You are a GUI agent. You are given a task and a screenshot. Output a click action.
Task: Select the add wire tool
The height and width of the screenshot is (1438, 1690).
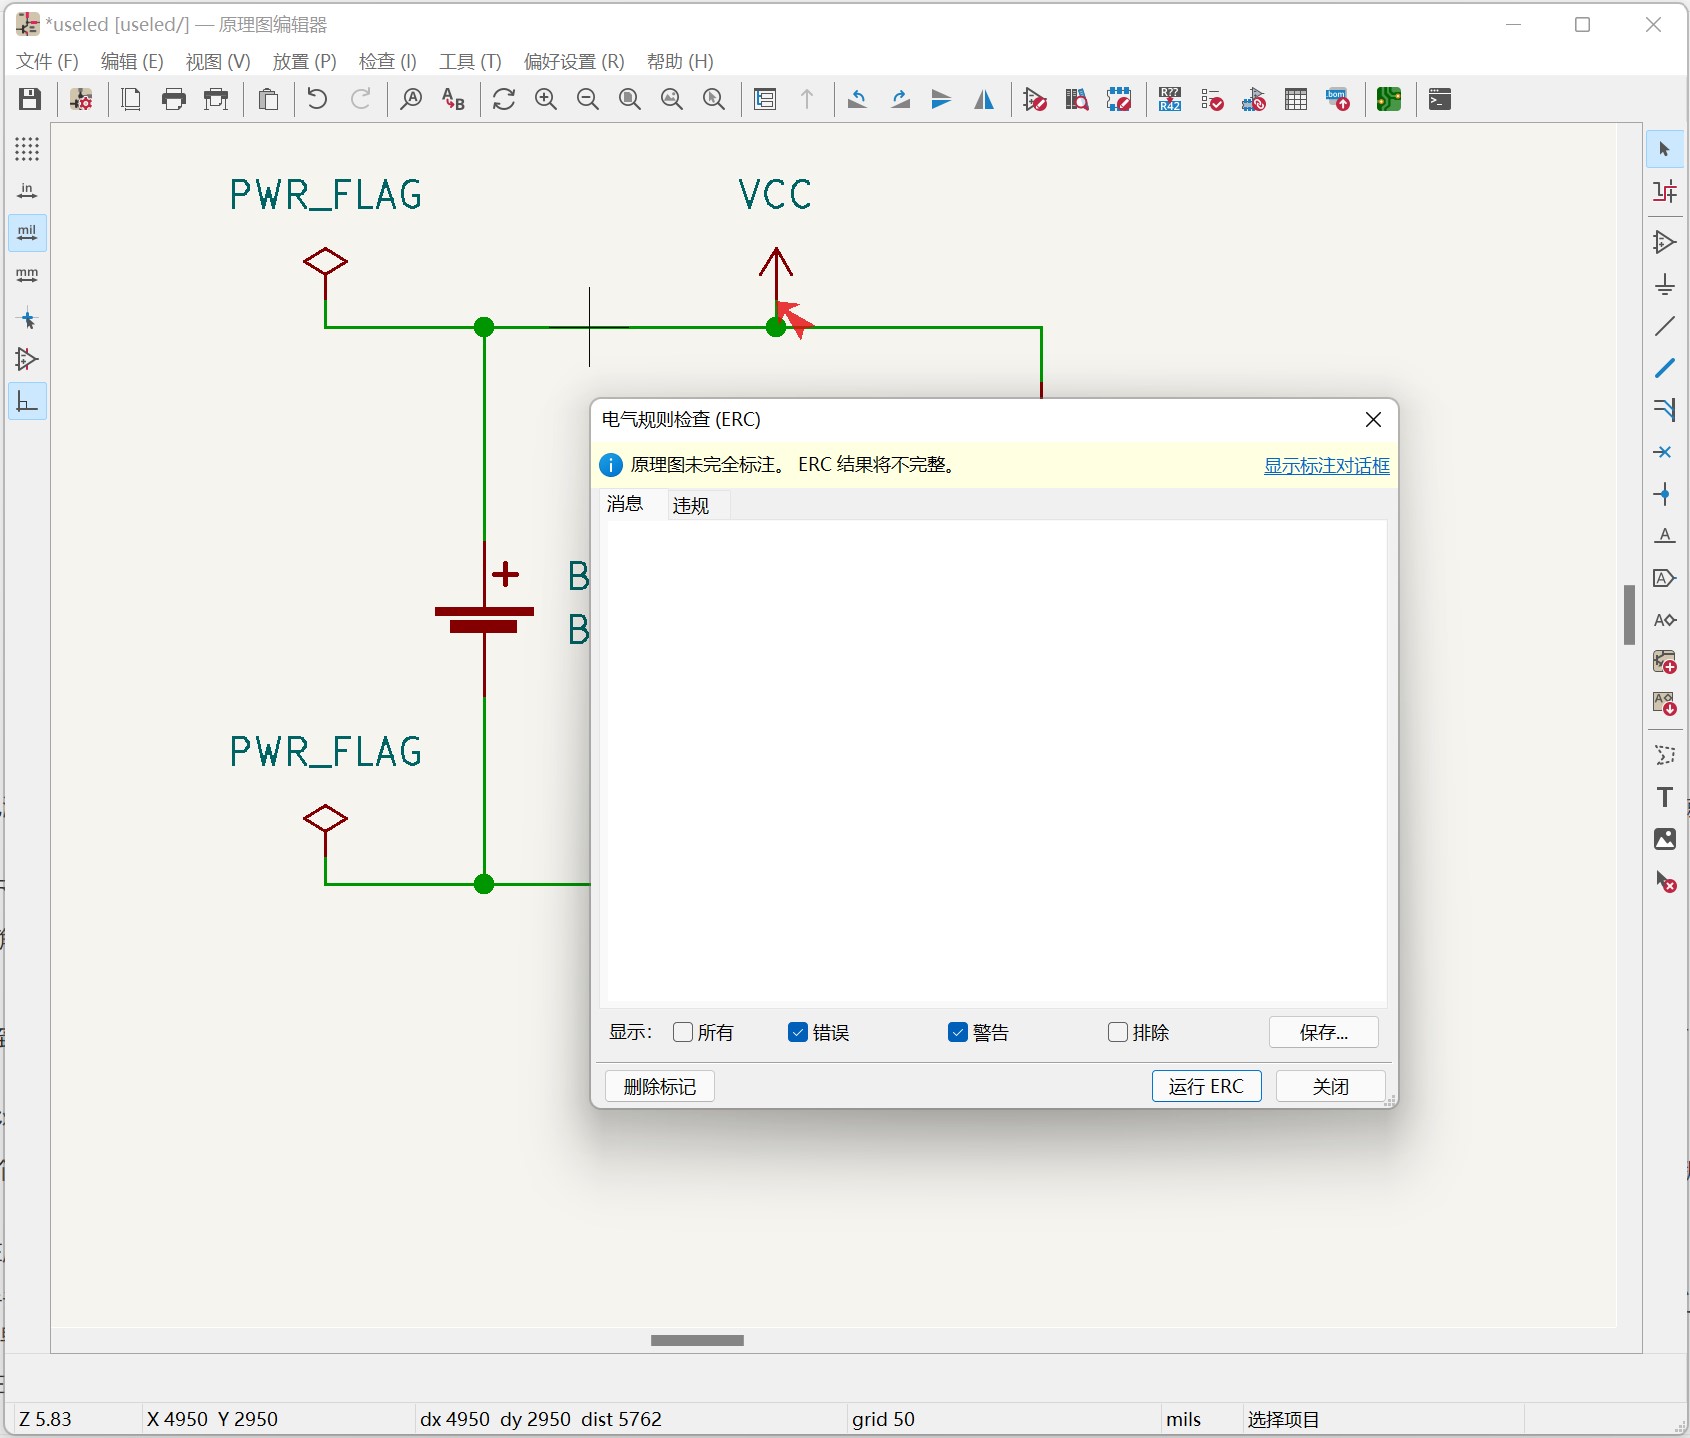pyautogui.click(x=1665, y=326)
